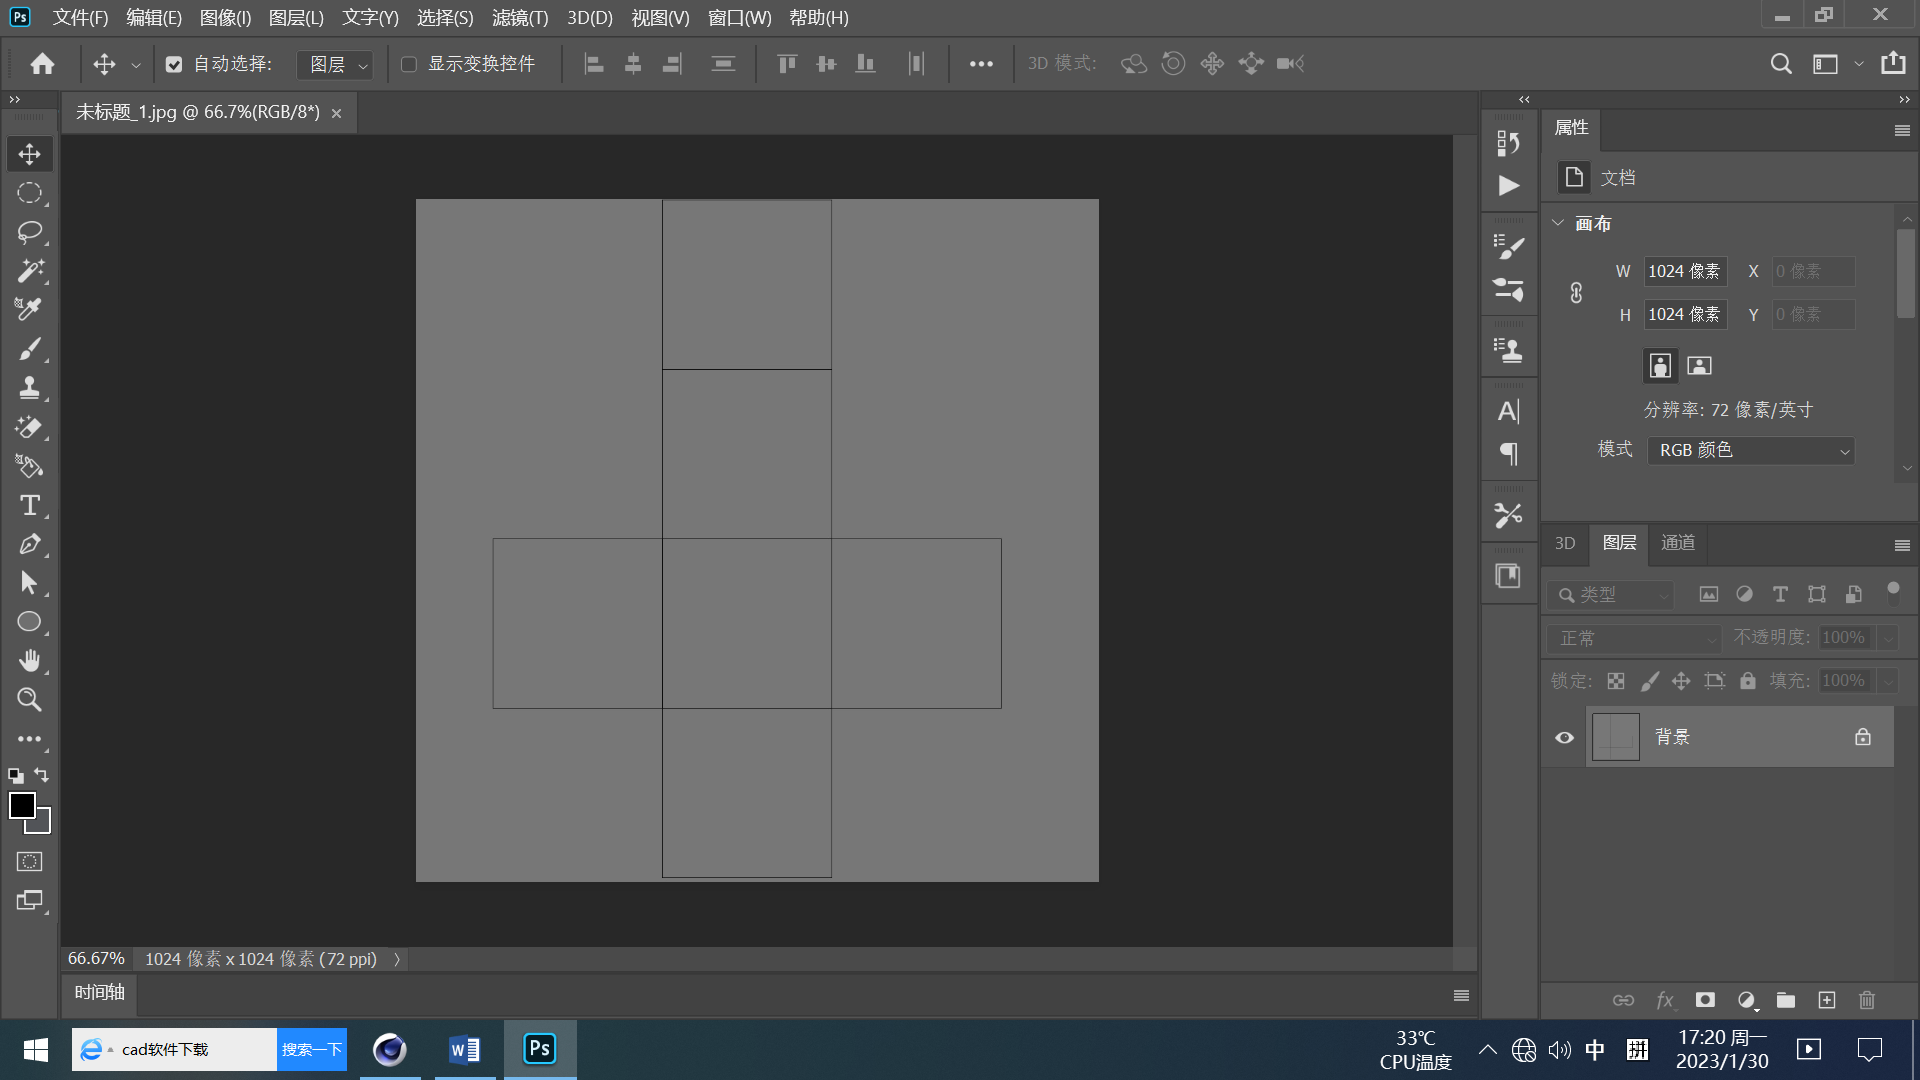Select the Elliptical Marquee tool
Viewport: 1920px width, 1080px height.
click(x=29, y=193)
